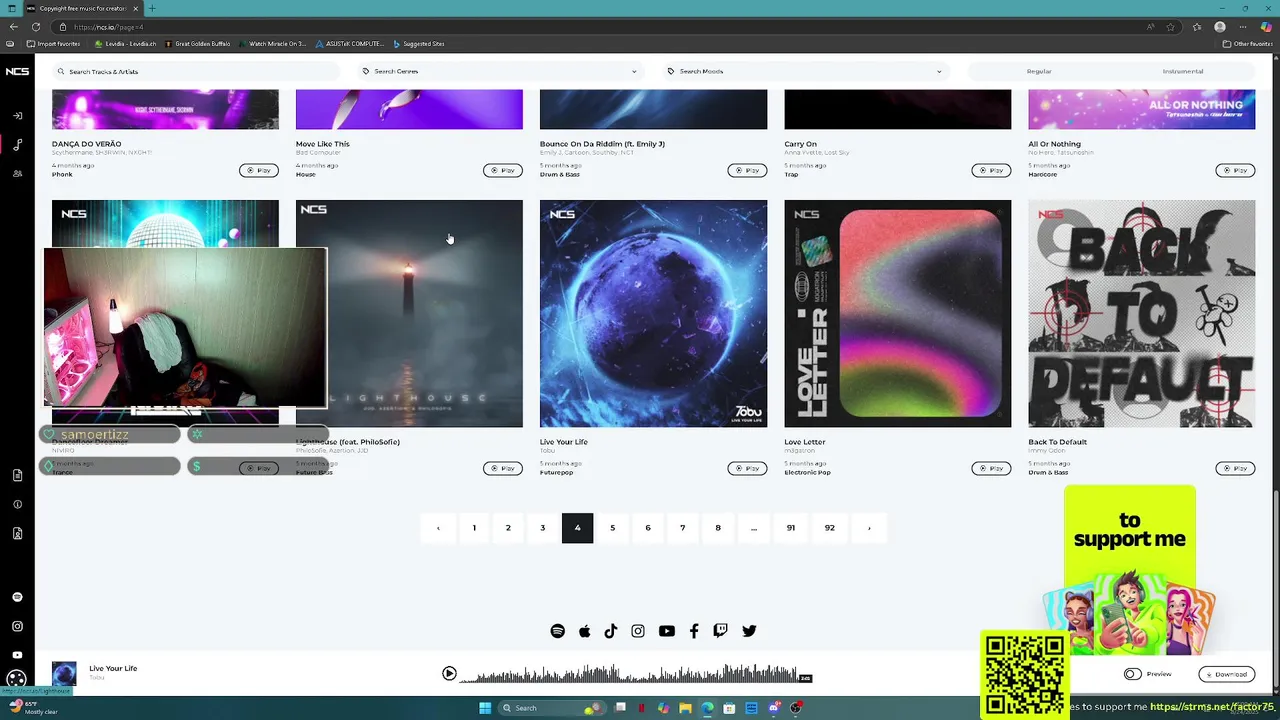Click the NCS logo in the sidebar
This screenshot has height=720, width=1280.
[17, 71]
